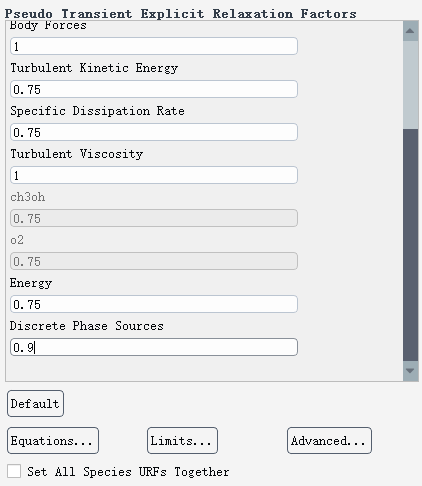Open the Equations... dialog

tap(53, 441)
